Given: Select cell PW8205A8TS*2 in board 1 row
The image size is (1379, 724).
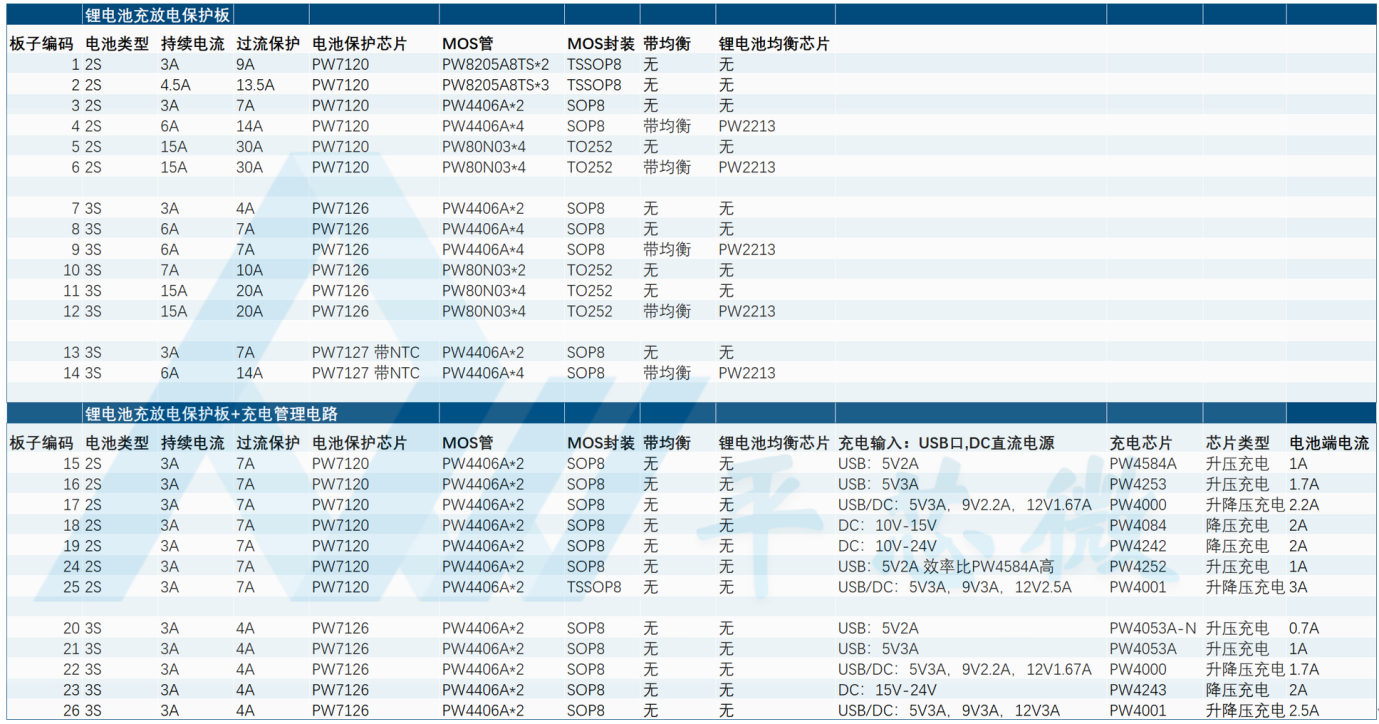Looking at the screenshot, I should coord(496,65).
